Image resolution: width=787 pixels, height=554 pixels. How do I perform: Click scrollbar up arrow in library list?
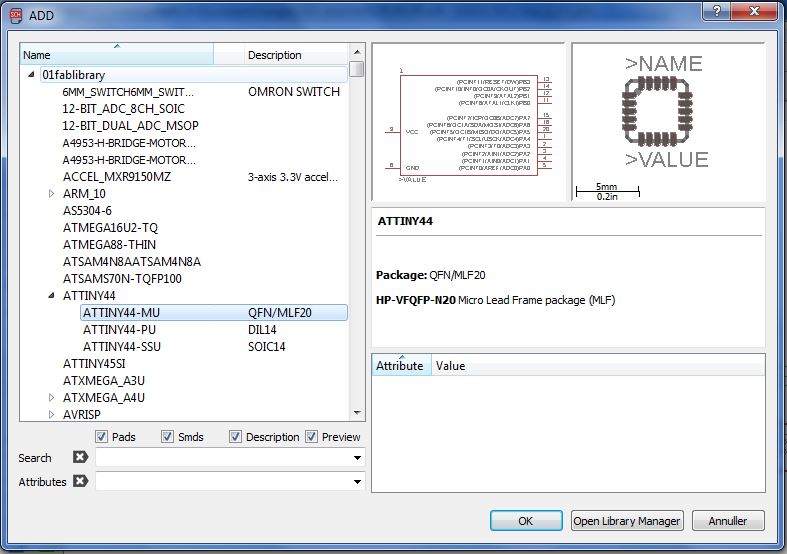click(x=357, y=52)
